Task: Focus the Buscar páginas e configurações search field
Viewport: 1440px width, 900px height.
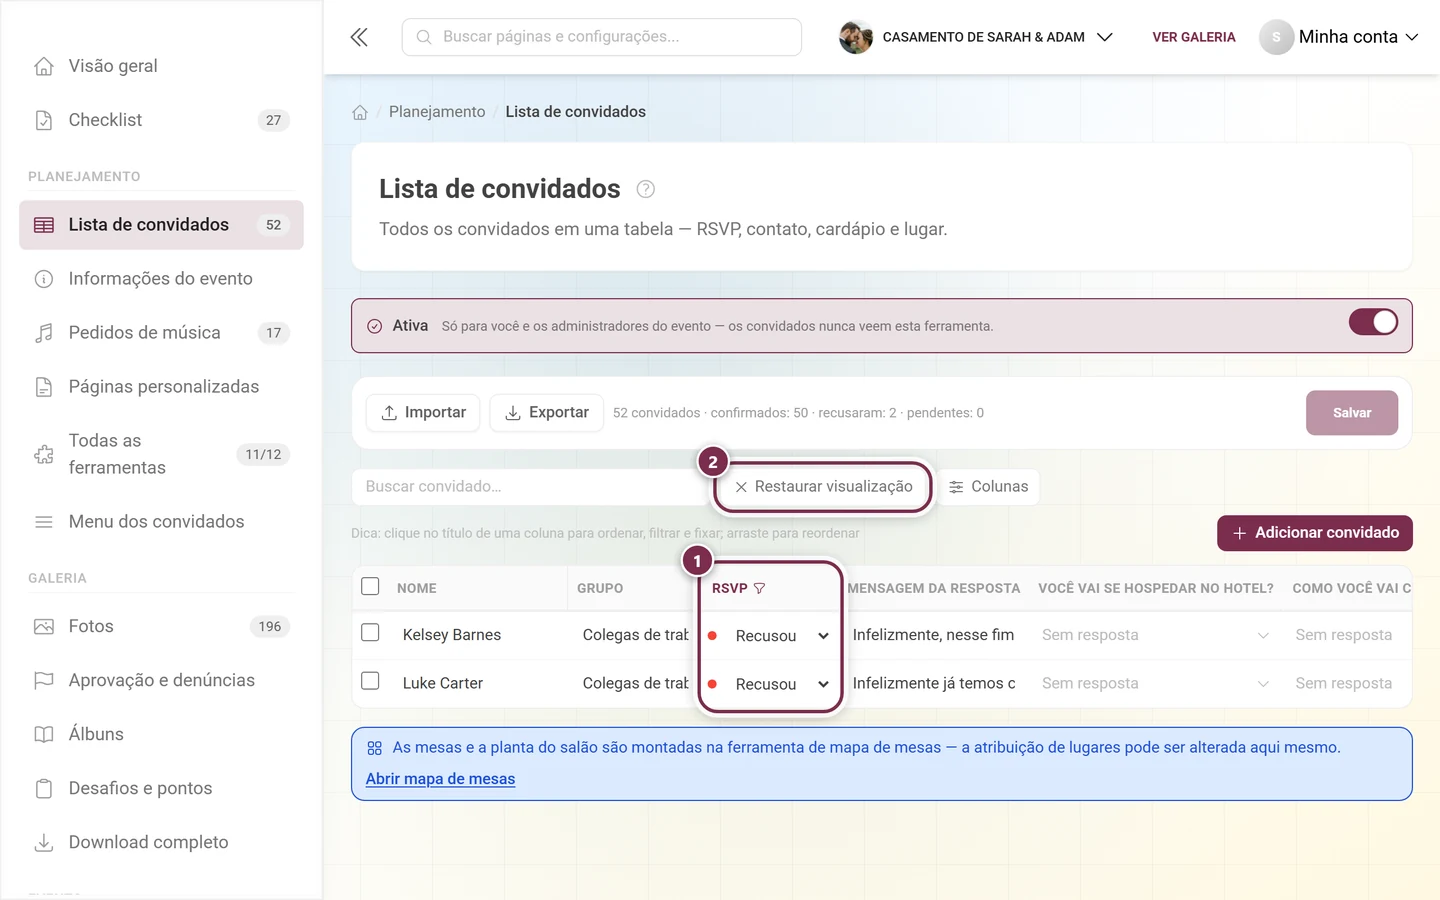Action: pyautogui.click(x=602, y=37)
